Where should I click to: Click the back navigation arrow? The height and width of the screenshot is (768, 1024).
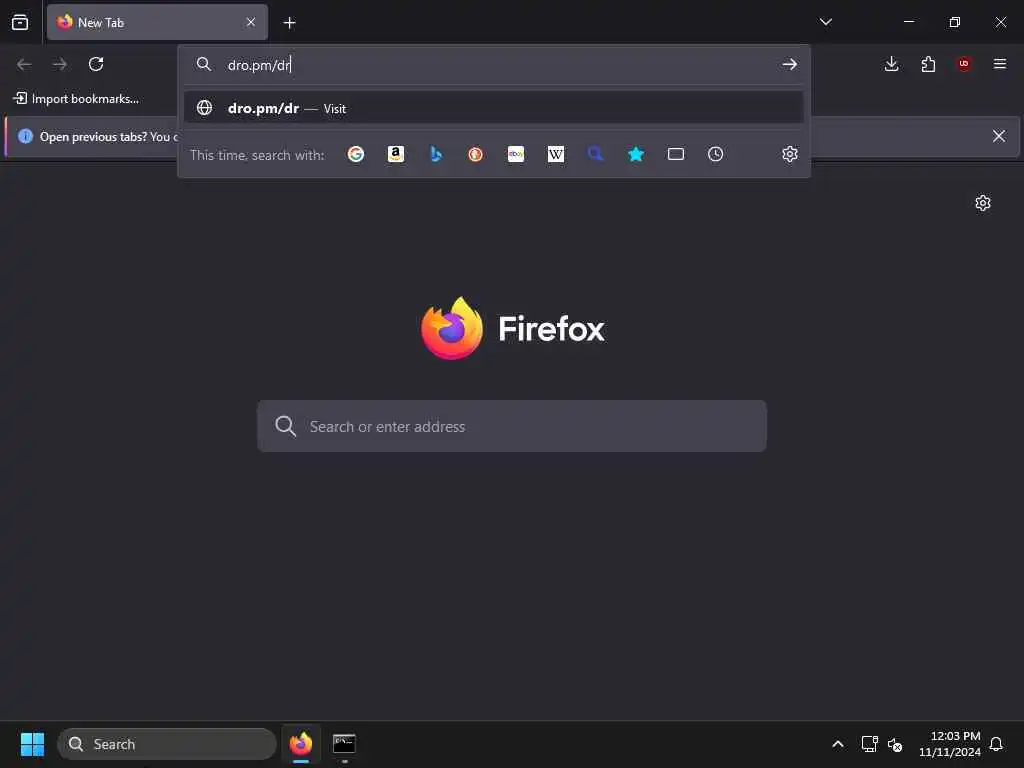pos(24,64)
